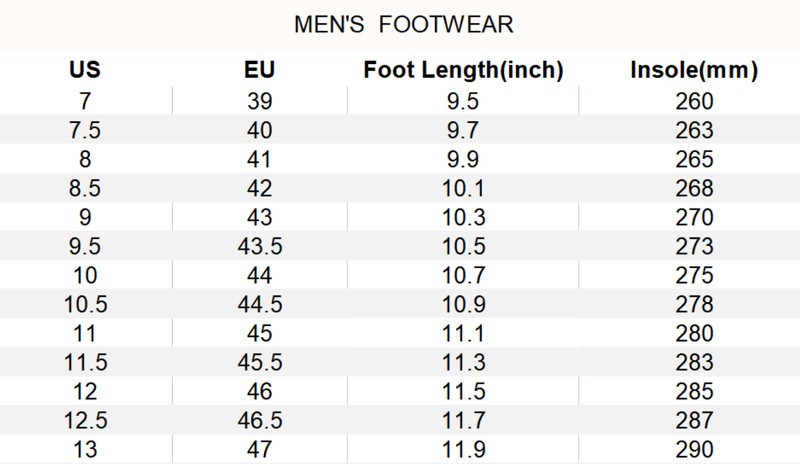
Task: Select insole value 290
Action: 694,449
